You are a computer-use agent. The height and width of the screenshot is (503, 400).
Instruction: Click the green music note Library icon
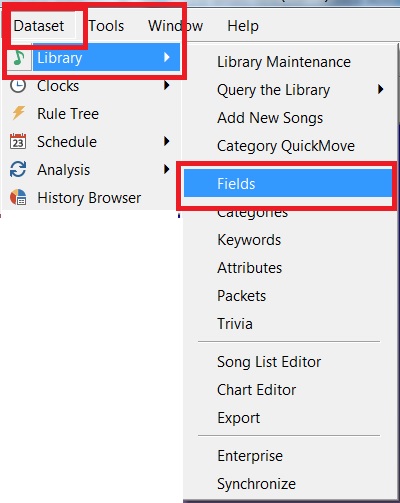coord(19,58)
